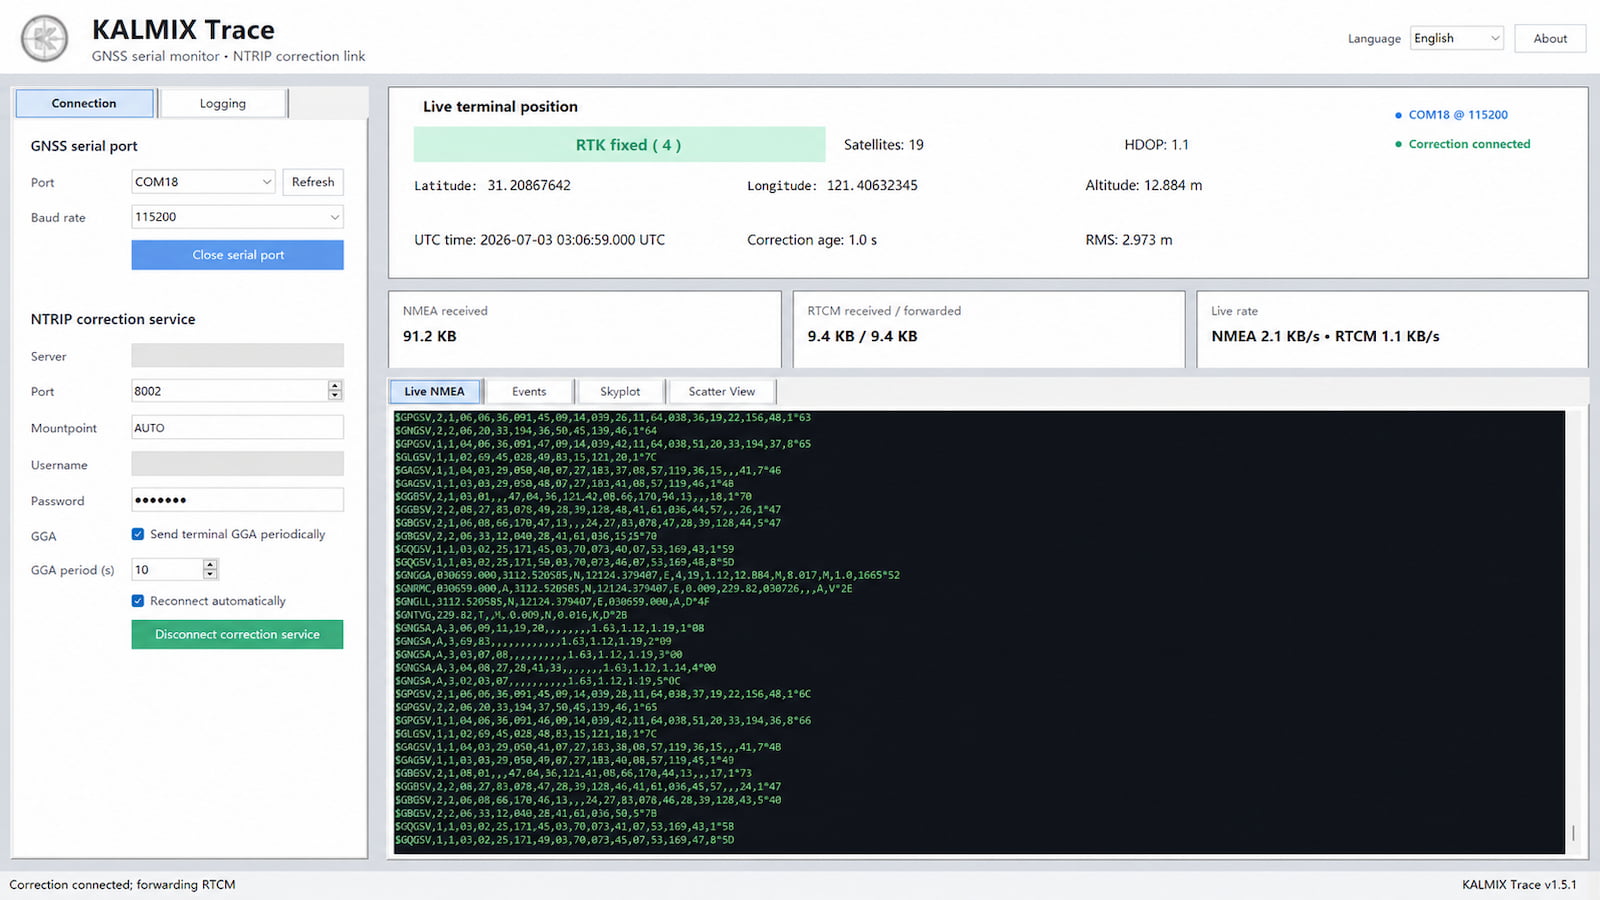
Task: Click the $GNGLL line in the terminal
Action: 552,602
